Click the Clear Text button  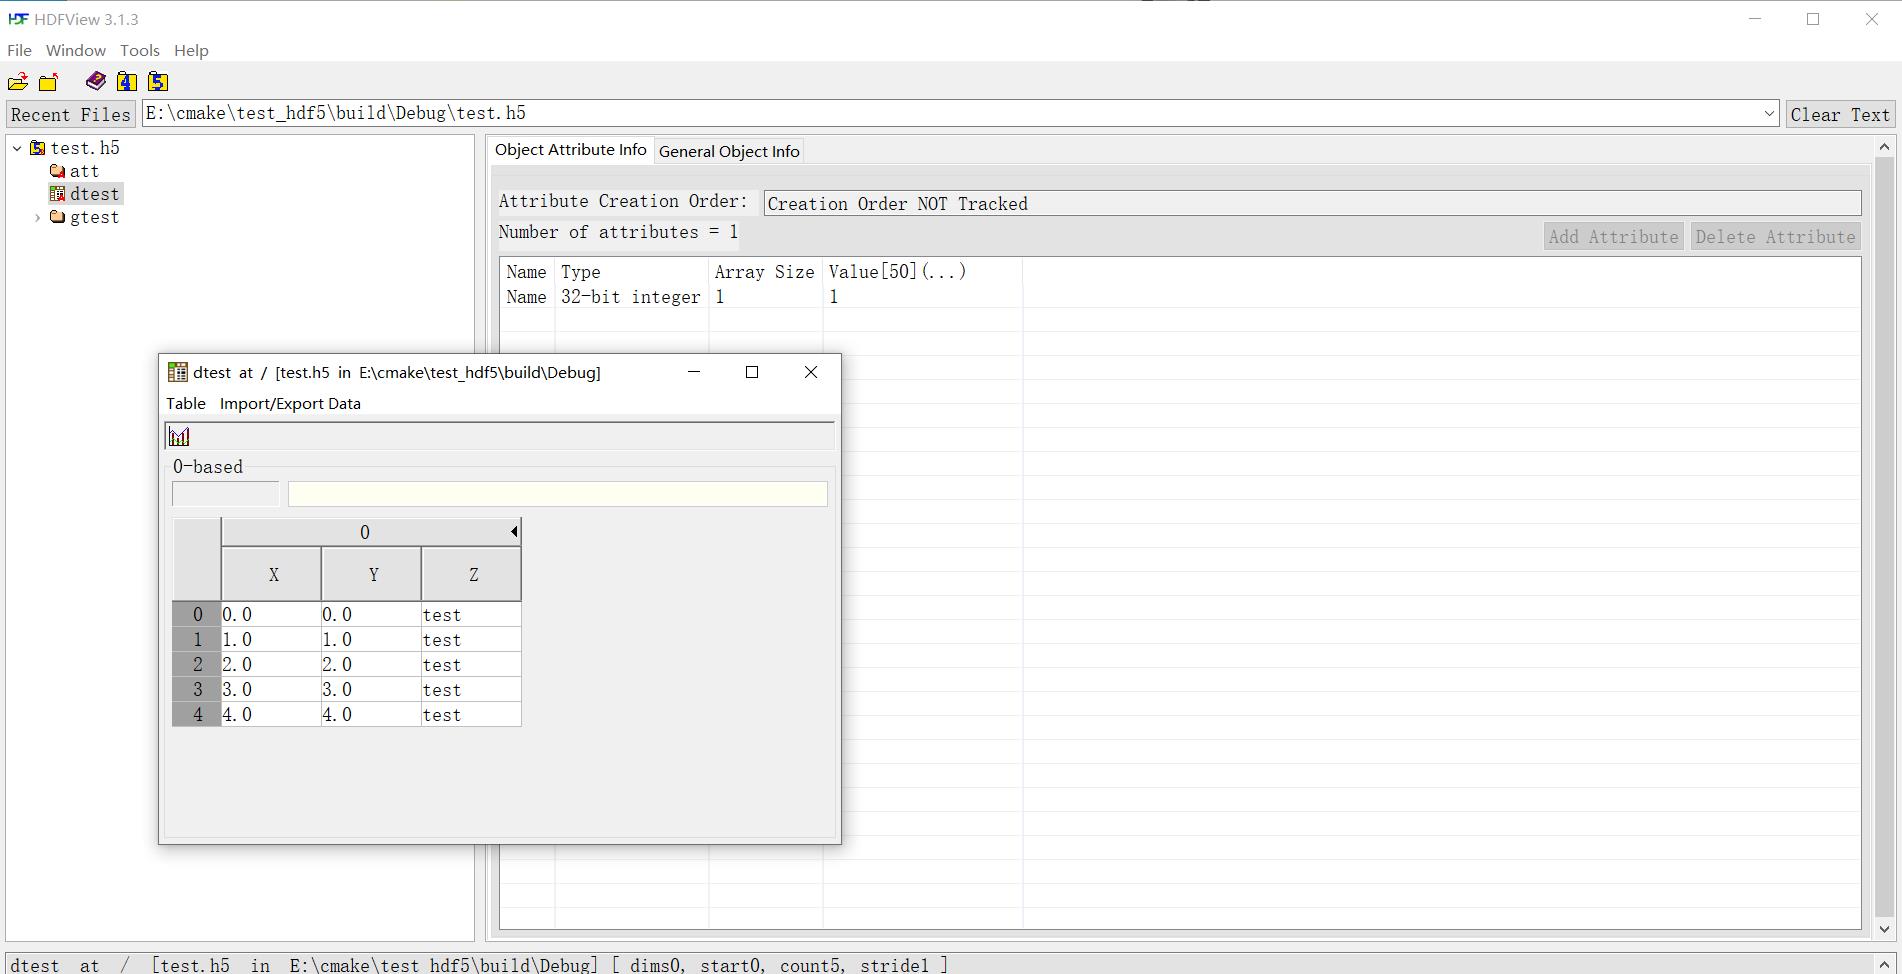tap(1840, 114)
